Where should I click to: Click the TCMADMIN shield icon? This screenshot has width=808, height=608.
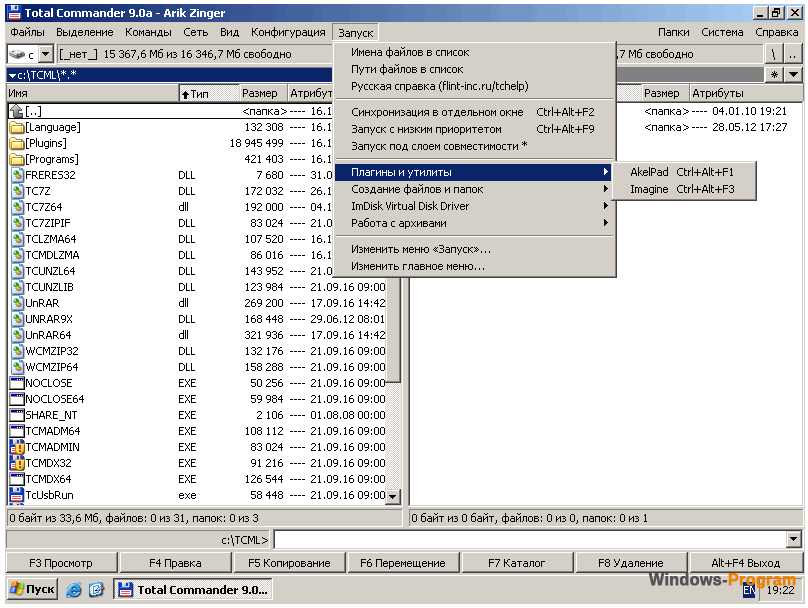click(17, 447)
